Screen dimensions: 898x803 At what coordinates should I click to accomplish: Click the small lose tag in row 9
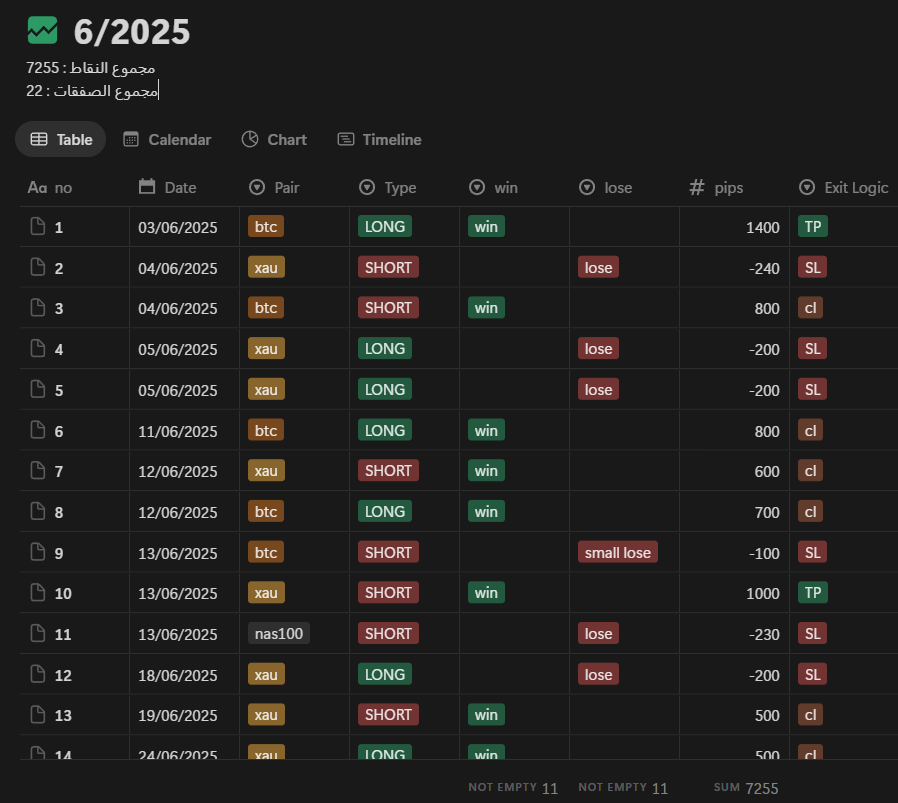click(617, 552)
